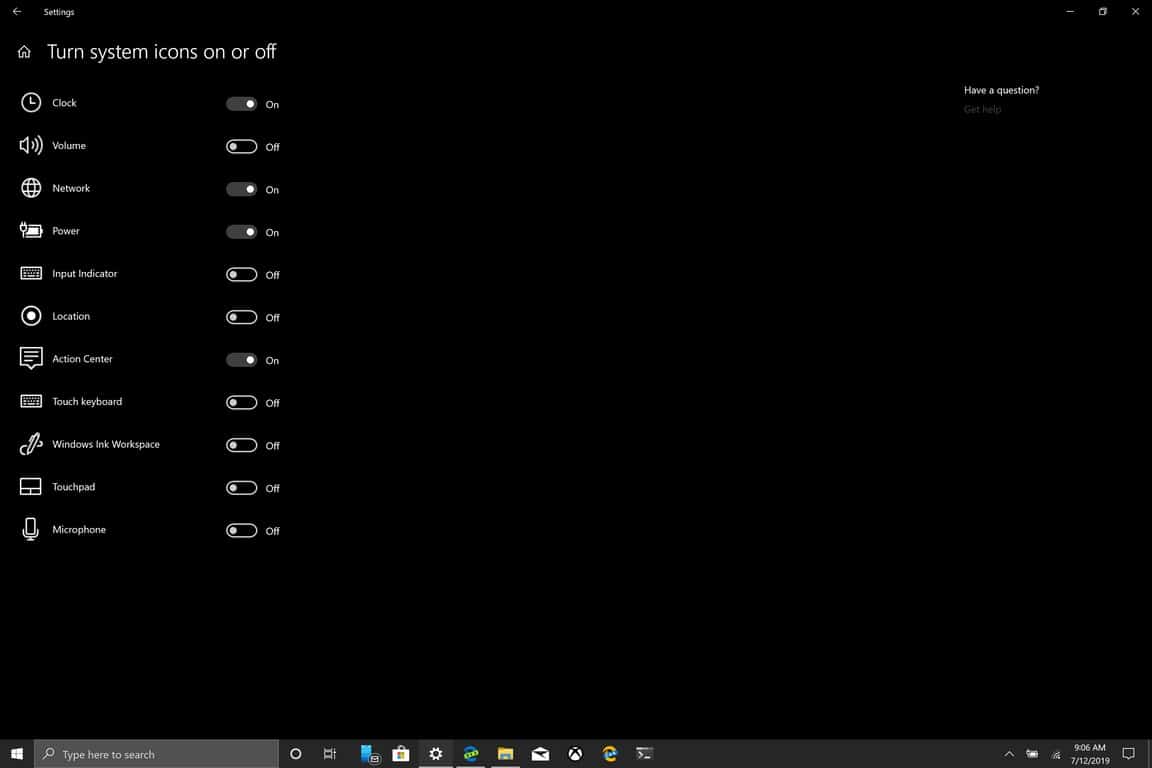Turn off the Clock system icon
Image resolution: width=1152 pixels, height=768 pixels.
click(241, 104)
